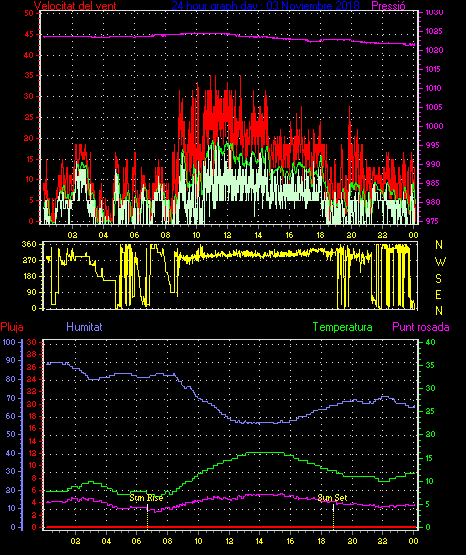Click the 'Pluja' rain legend label

pos(12,327)
